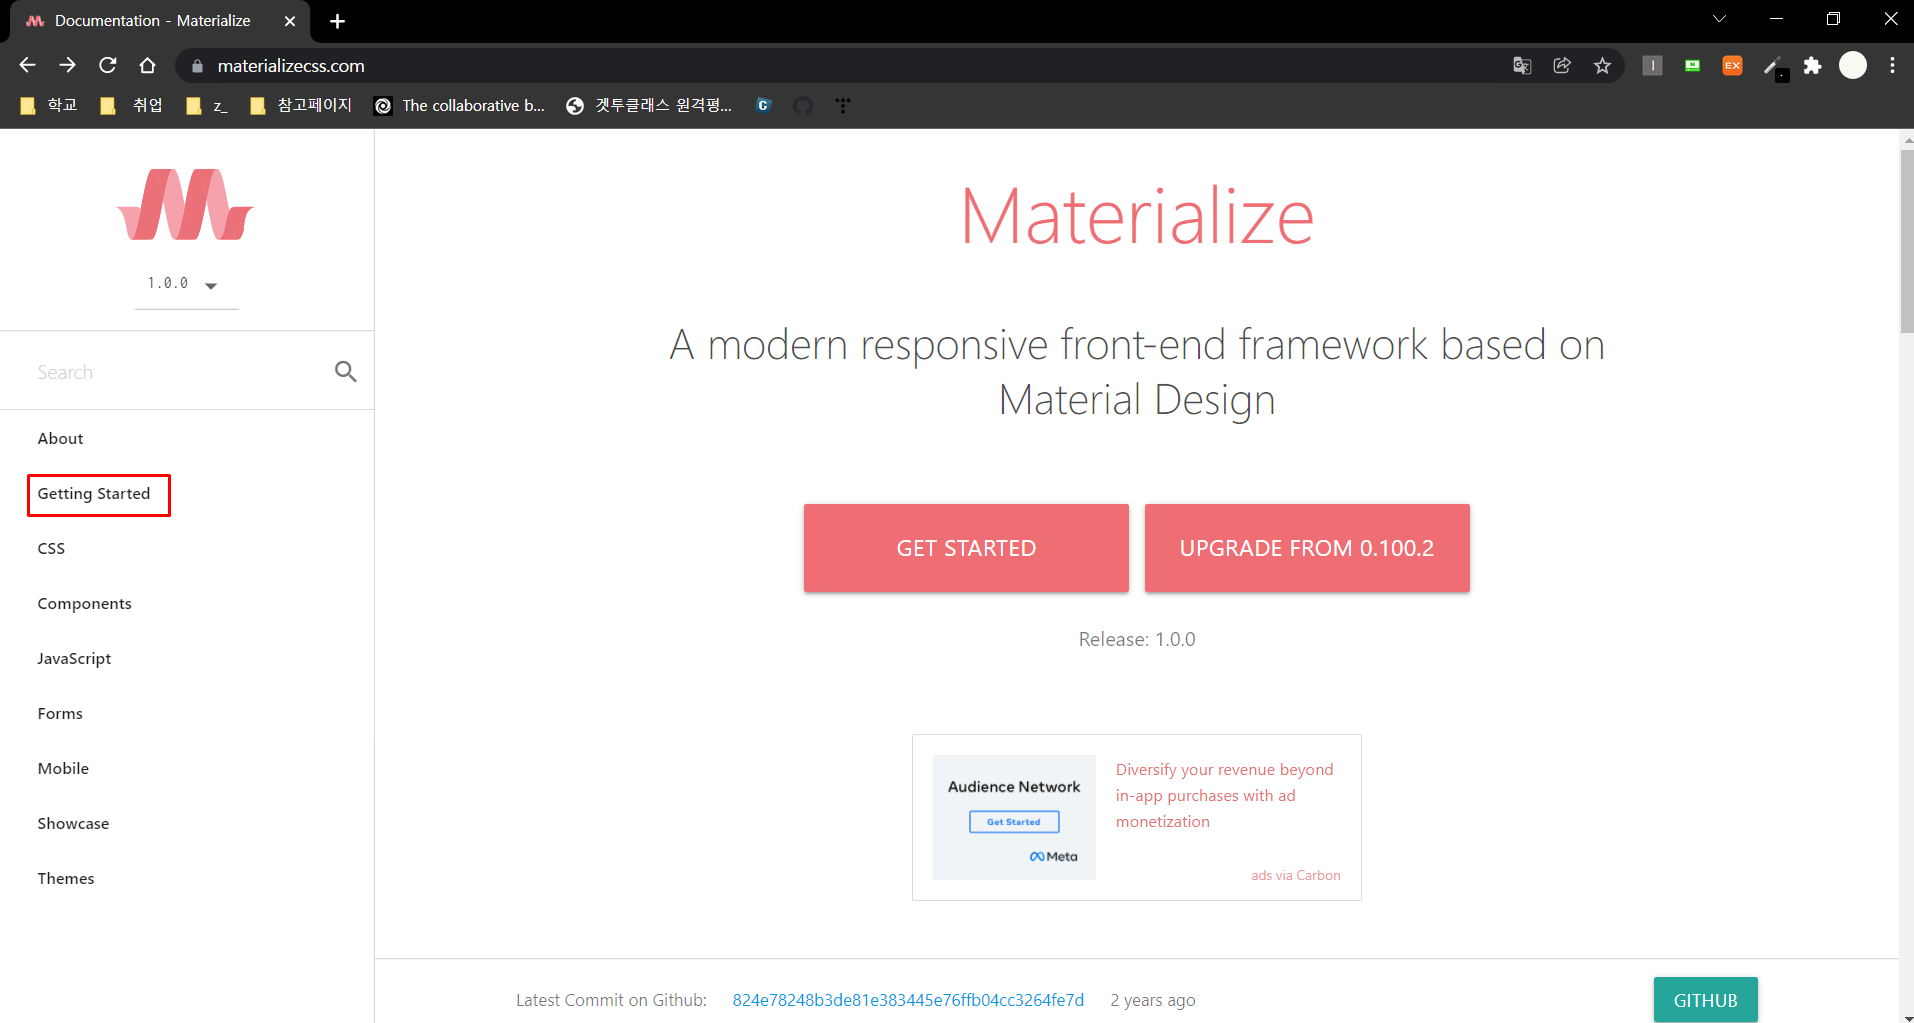Open the z_ bookmark folder
Screen dimensions: 1914x1023
click(208, 106)
